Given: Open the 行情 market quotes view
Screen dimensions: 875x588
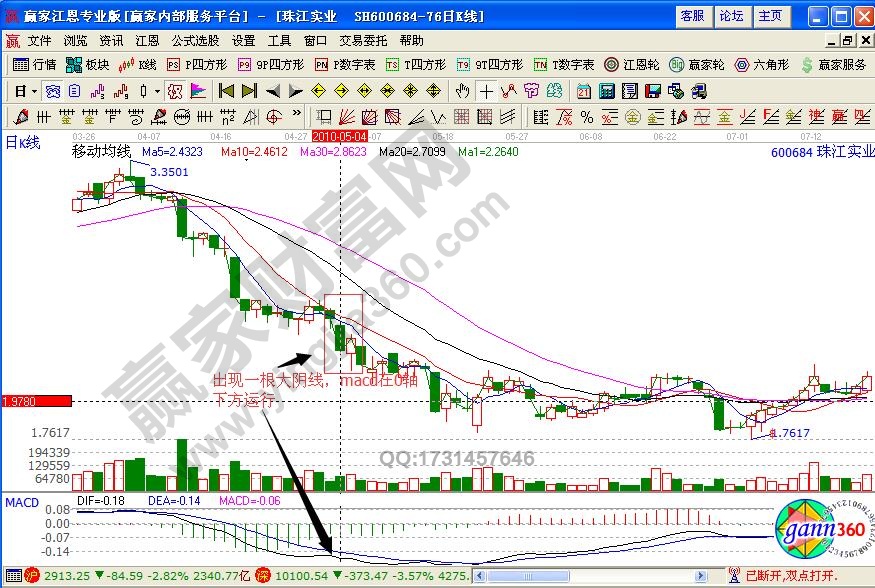Looking at the screenshot, I should pyautogui.click(x=34, y=64).
